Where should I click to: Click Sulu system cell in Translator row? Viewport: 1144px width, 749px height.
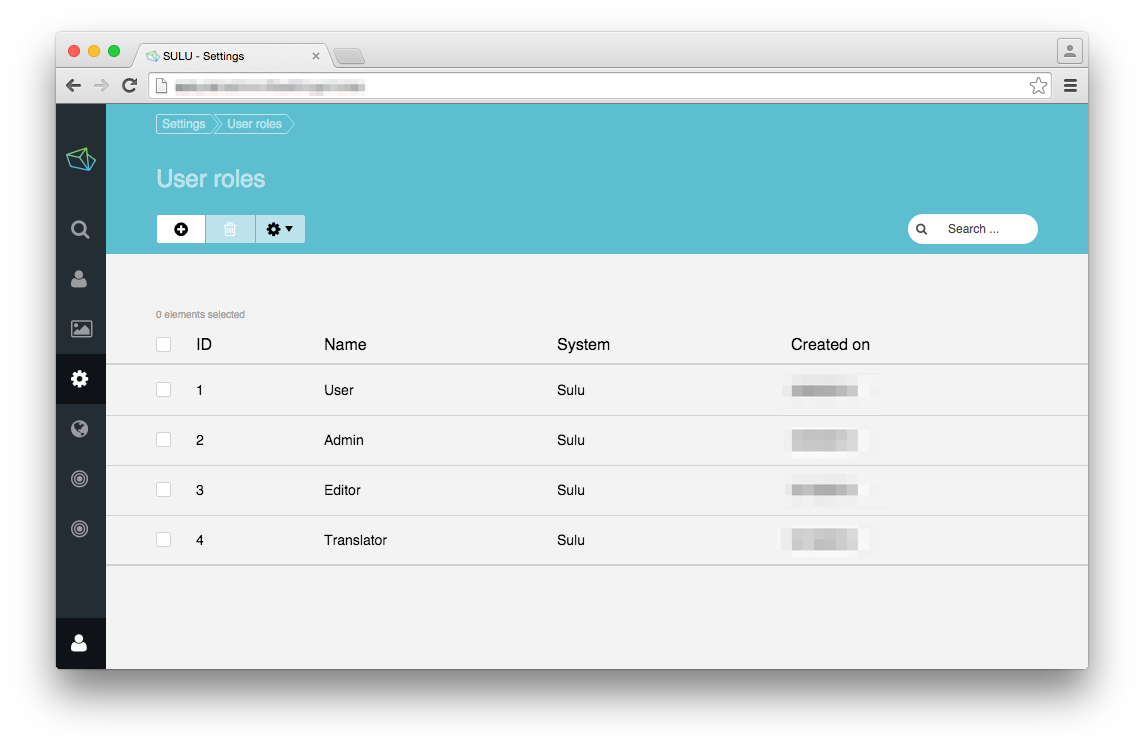click(x=571, y=540)
